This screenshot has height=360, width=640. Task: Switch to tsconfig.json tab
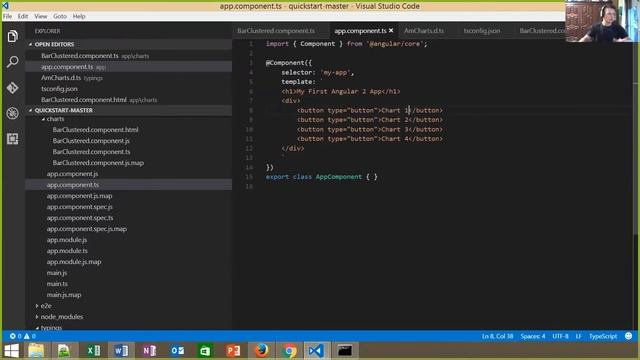pos(482,31)
